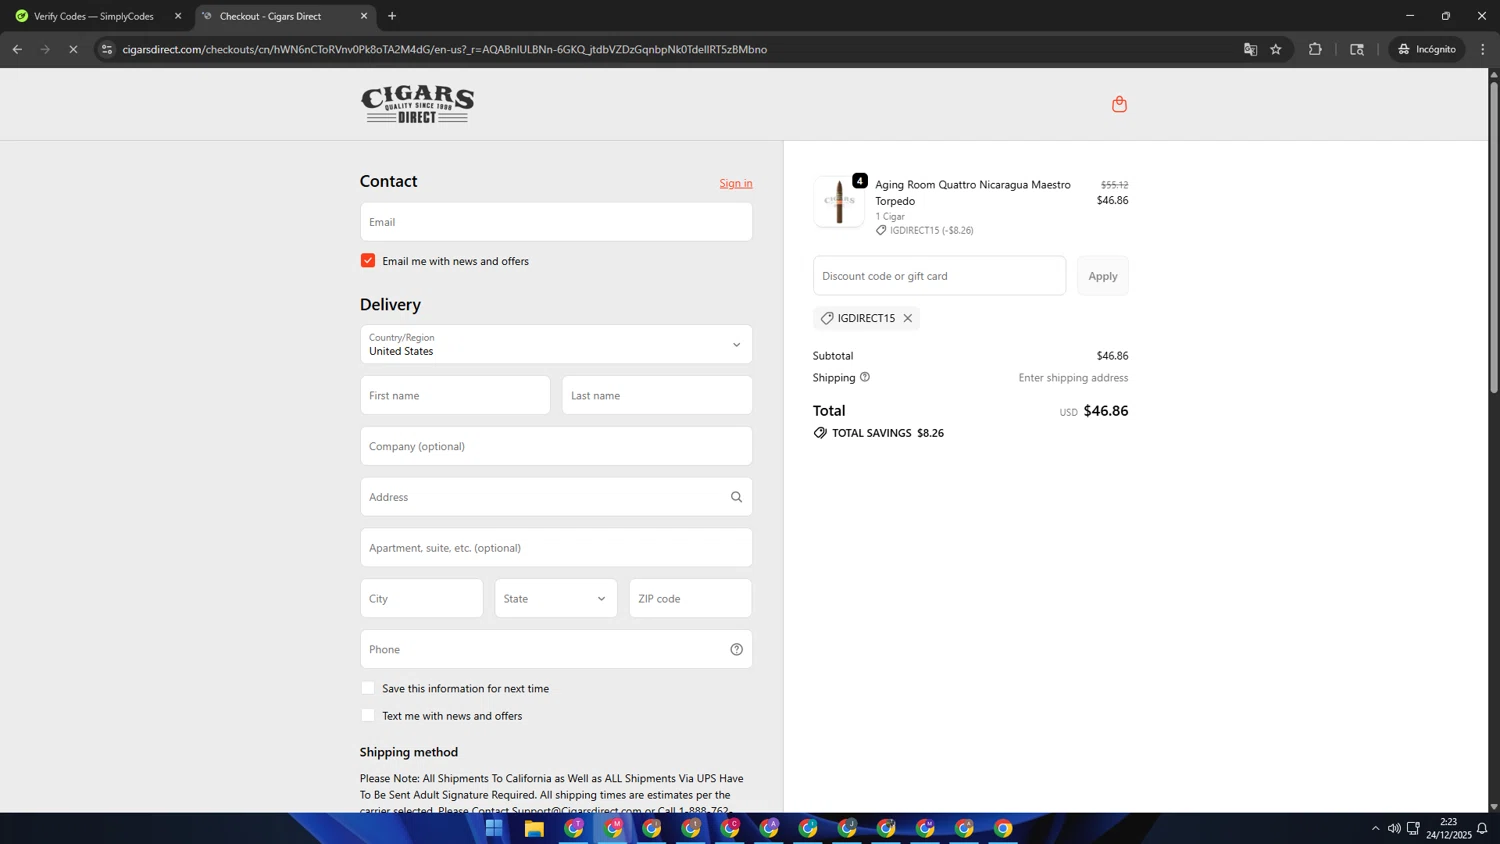Click the address search magnifier icon
This screenshot has width=1500, height=844.
point(736,497)
